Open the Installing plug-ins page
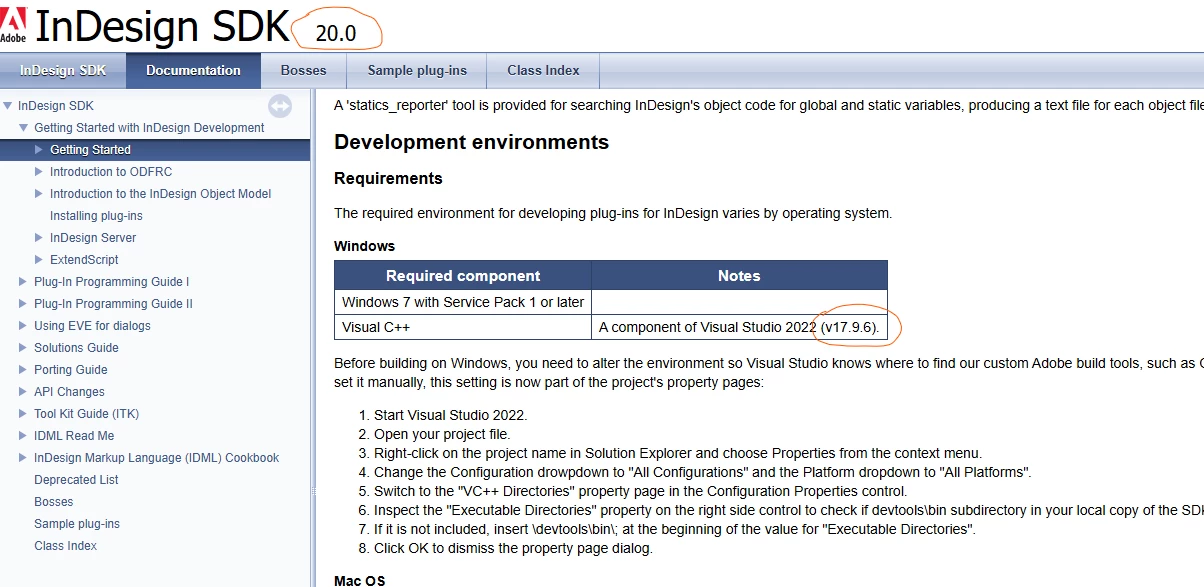The image size is (1204, 587). 96,216
